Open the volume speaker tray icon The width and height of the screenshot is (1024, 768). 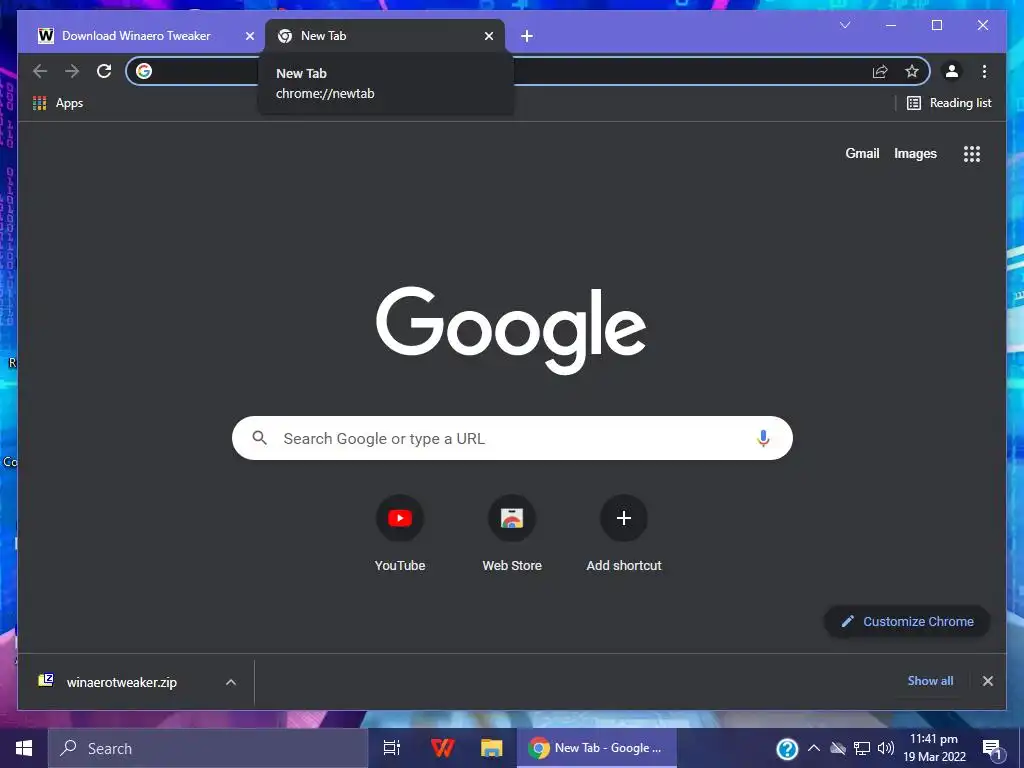click(886, 748)
